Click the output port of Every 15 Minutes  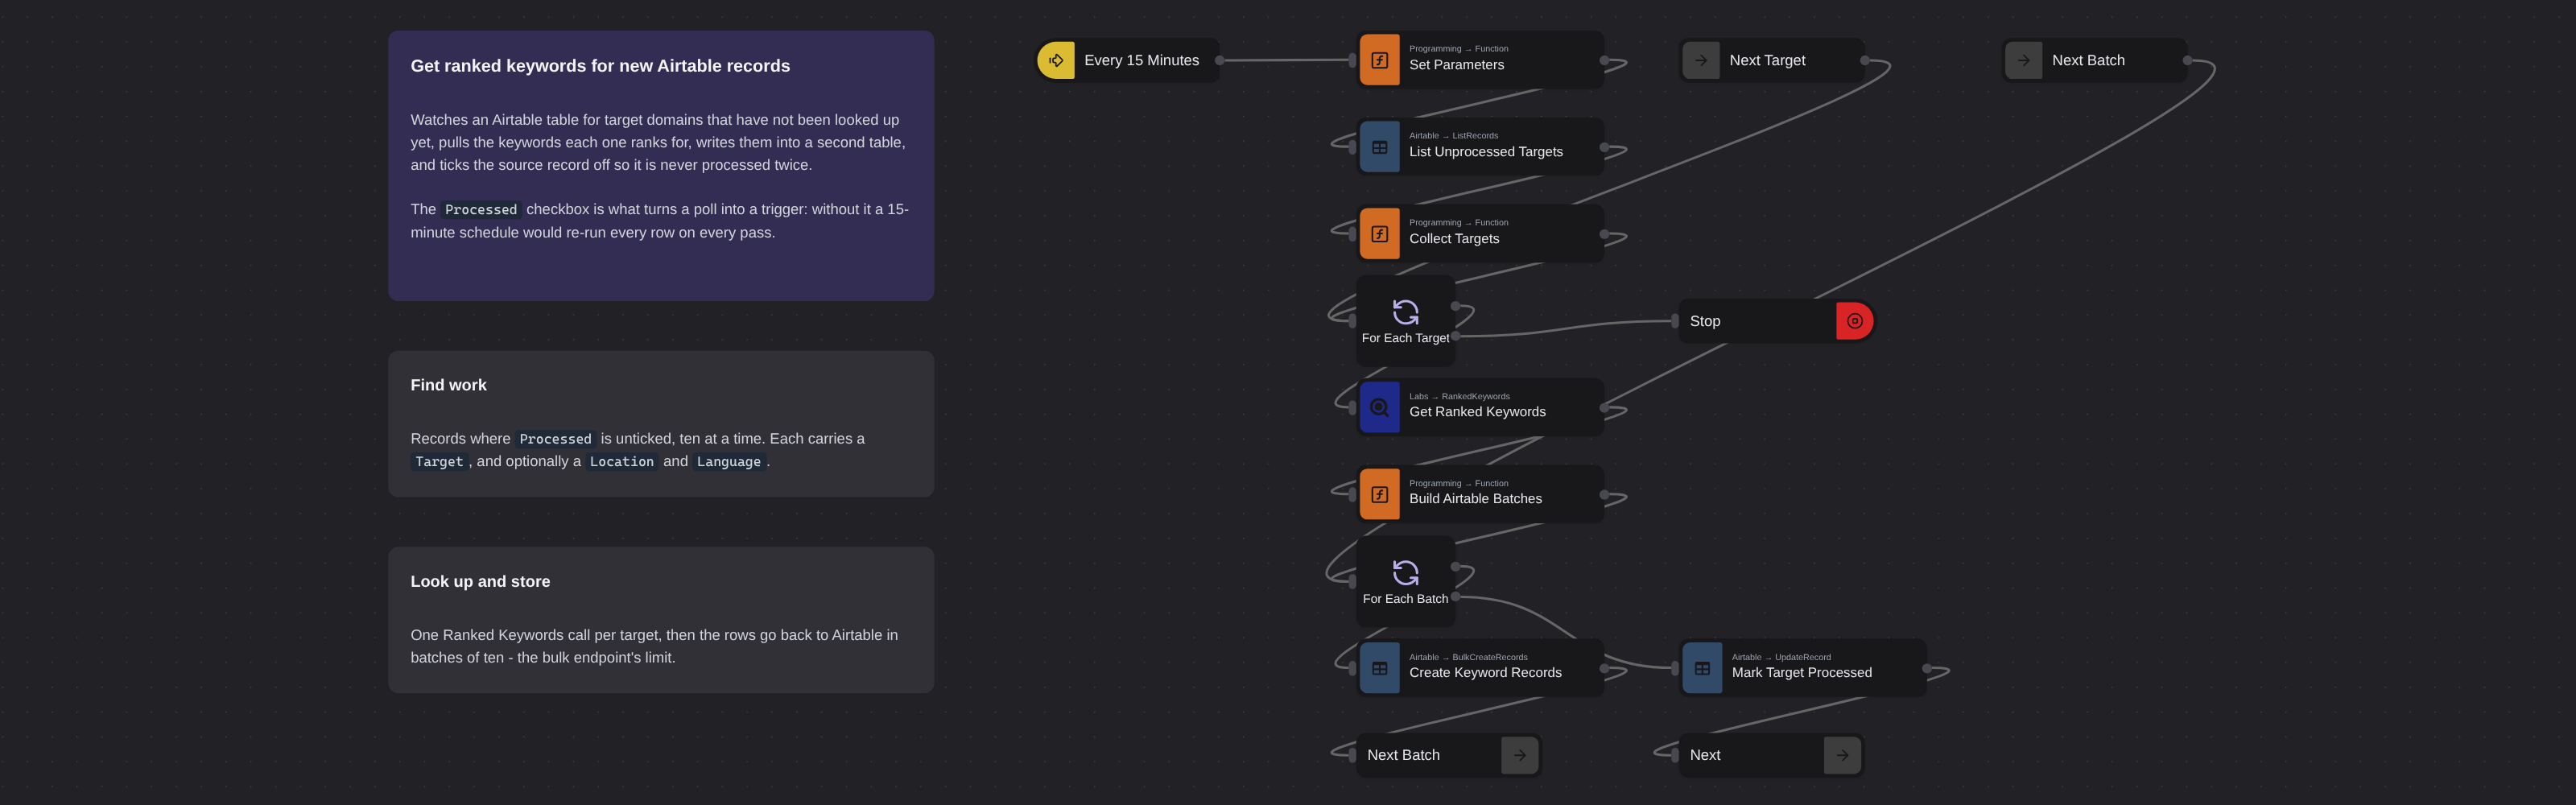1219,60
